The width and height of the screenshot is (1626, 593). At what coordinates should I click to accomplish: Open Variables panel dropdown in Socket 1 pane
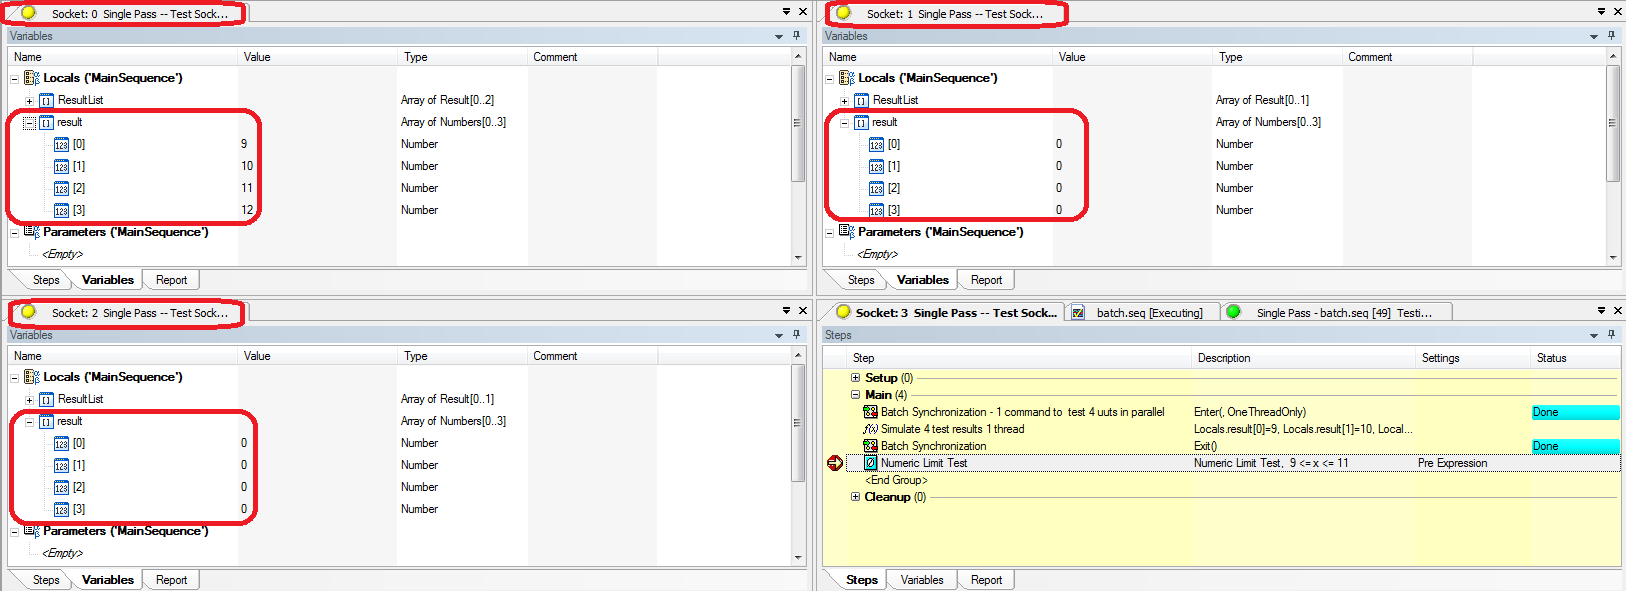[1594, 37]
